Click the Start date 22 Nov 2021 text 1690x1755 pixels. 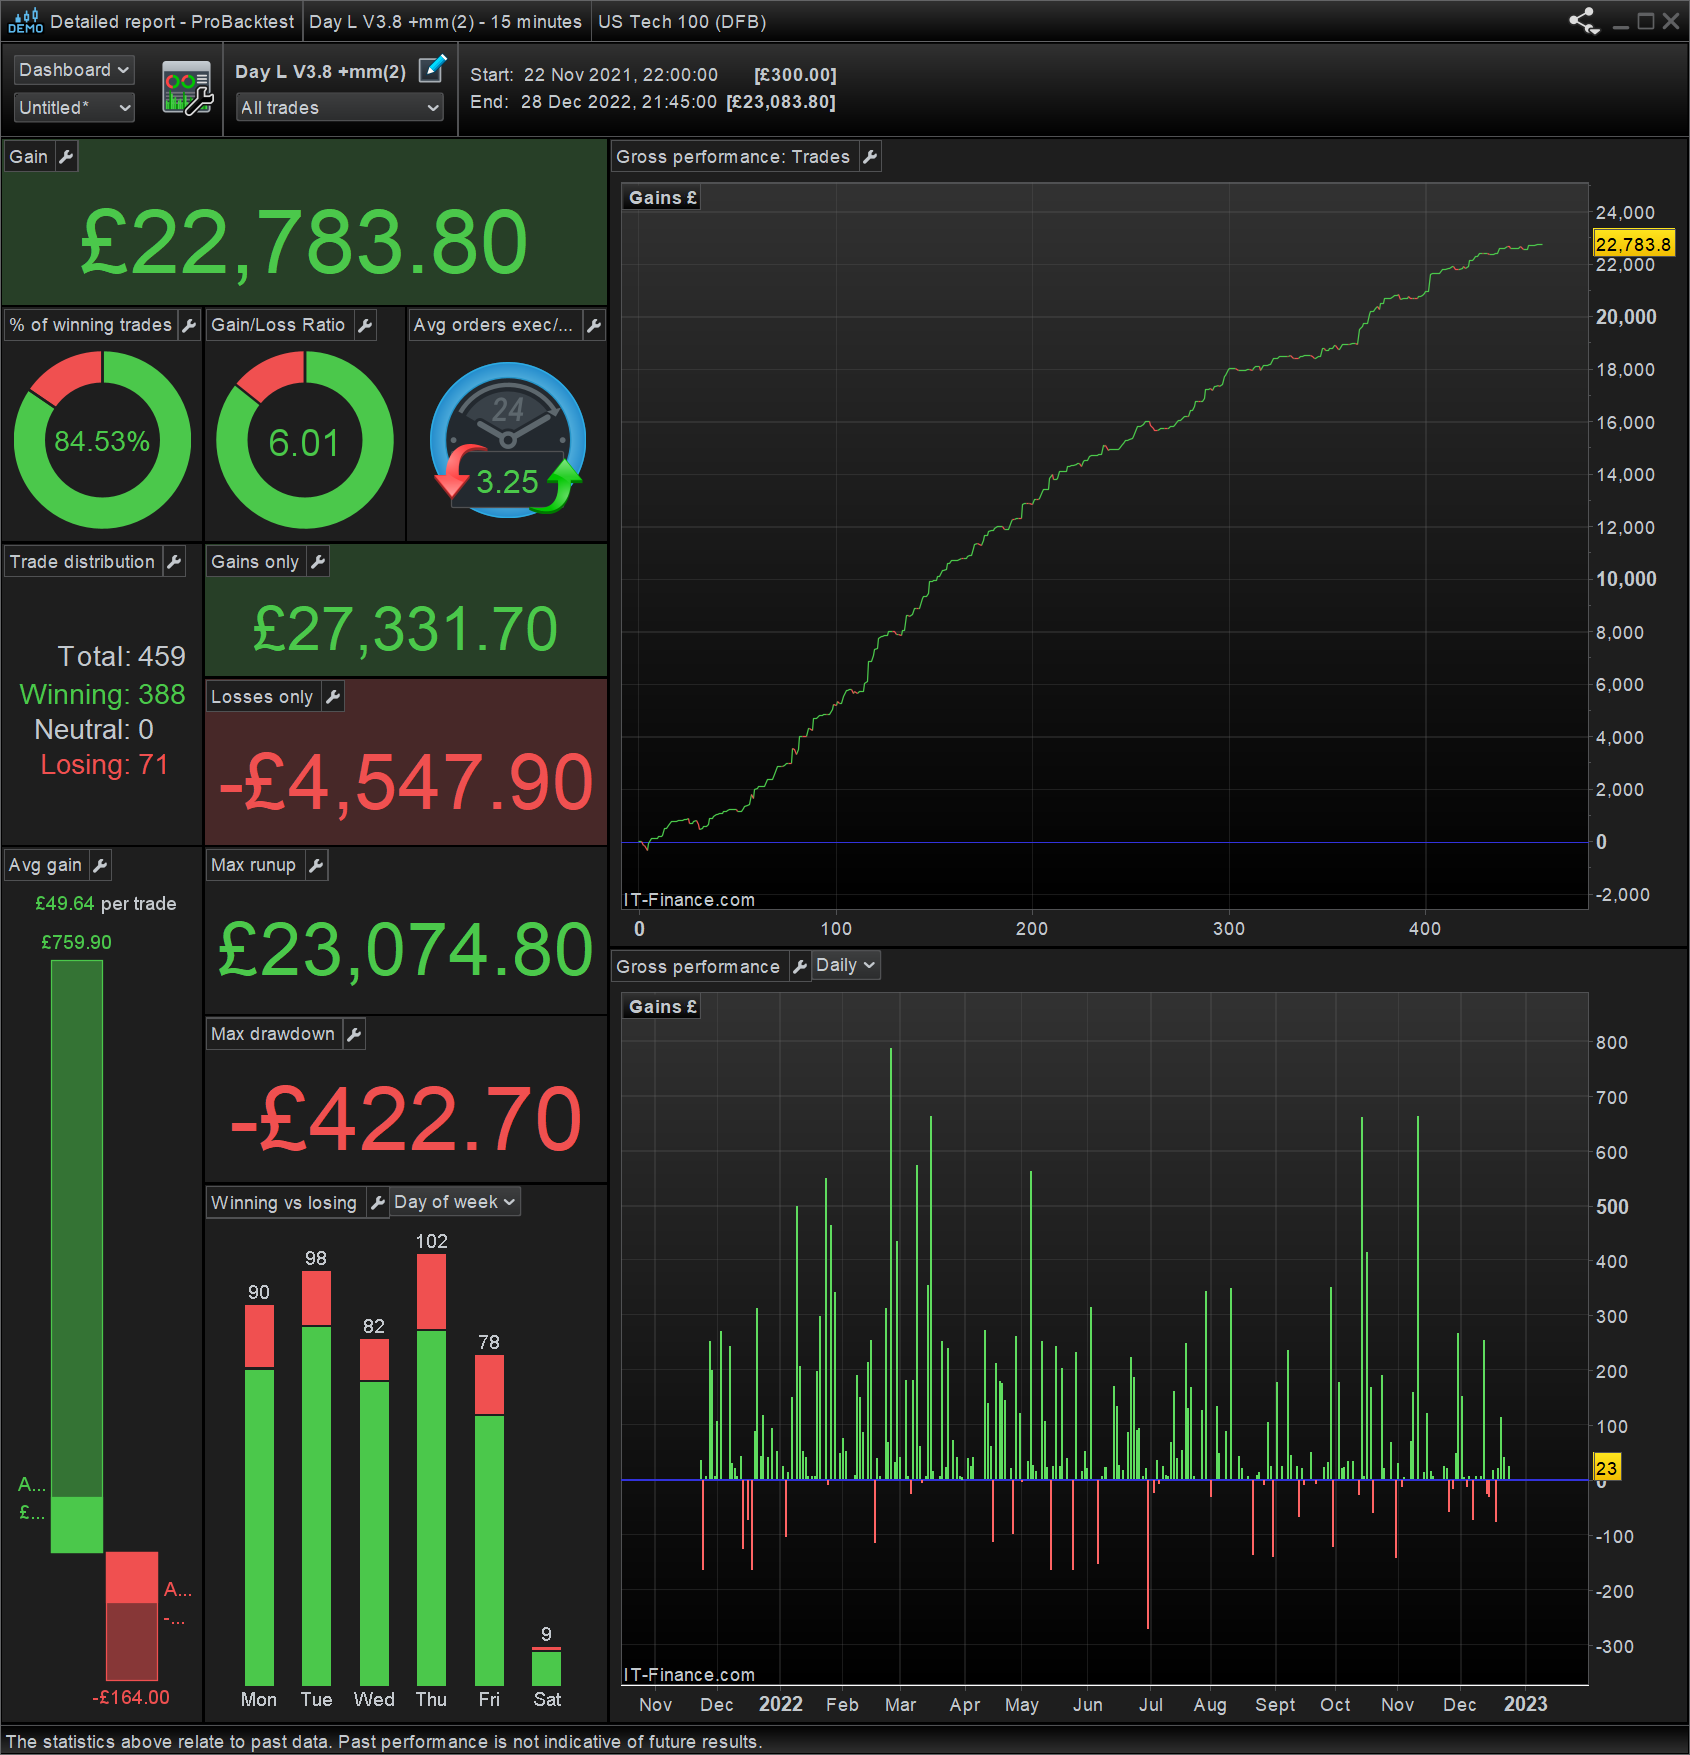pos(594,75)
